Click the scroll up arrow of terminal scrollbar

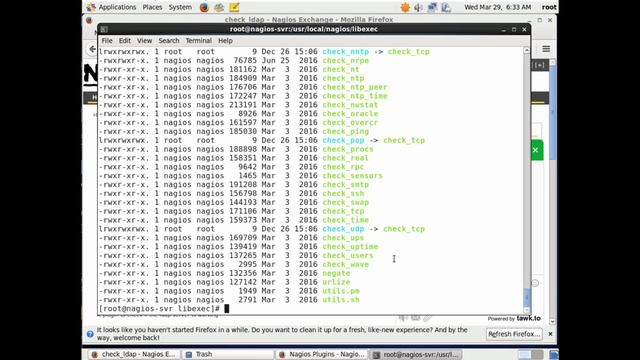pos(527,50)
